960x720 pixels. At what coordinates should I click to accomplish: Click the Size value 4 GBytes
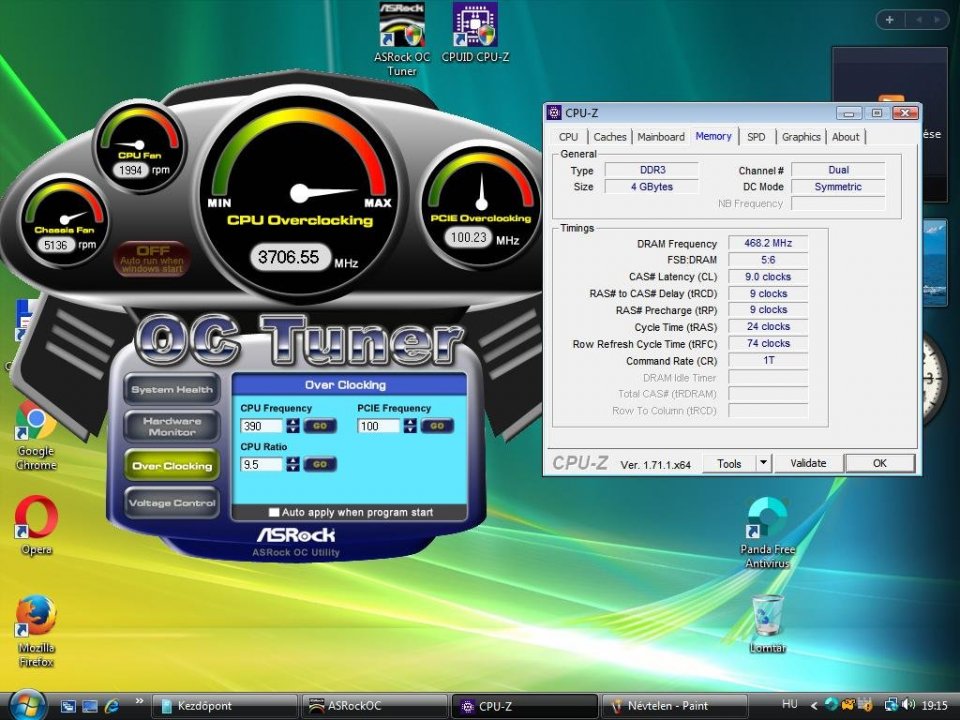652,187
